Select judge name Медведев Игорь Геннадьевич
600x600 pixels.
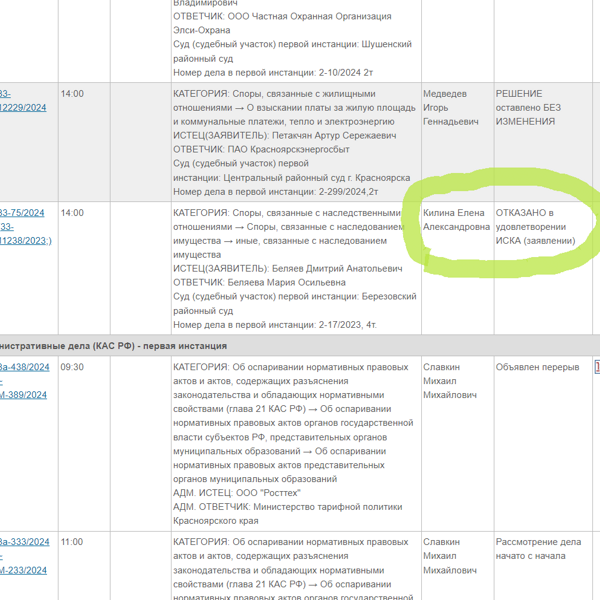451,108
